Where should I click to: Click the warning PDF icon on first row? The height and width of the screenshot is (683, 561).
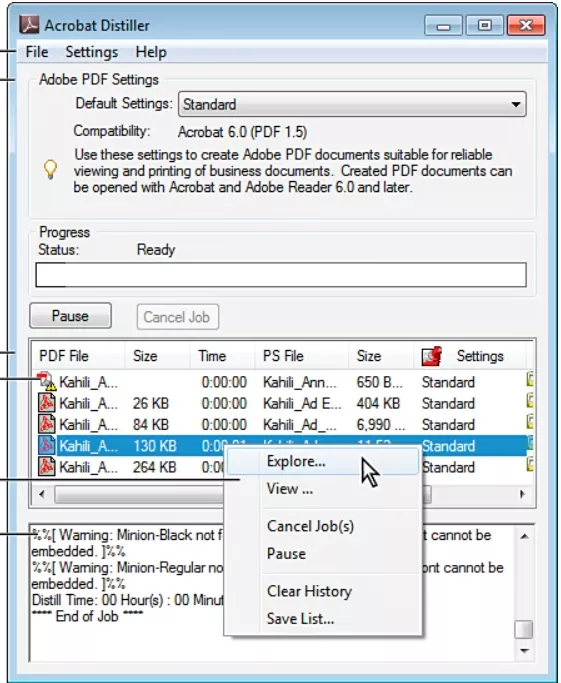click(47, 382)
